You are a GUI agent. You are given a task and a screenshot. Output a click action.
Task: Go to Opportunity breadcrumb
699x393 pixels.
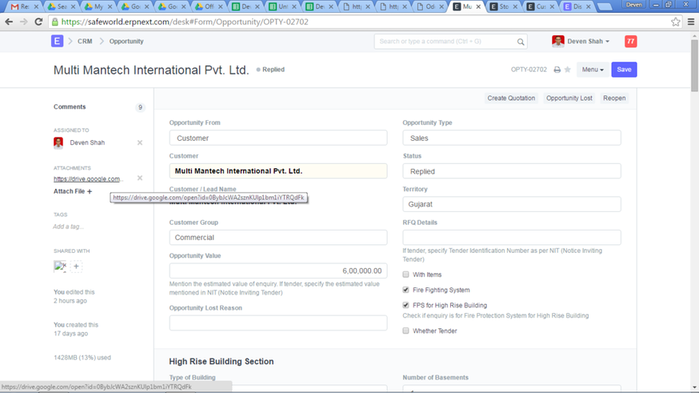[126, 41]
